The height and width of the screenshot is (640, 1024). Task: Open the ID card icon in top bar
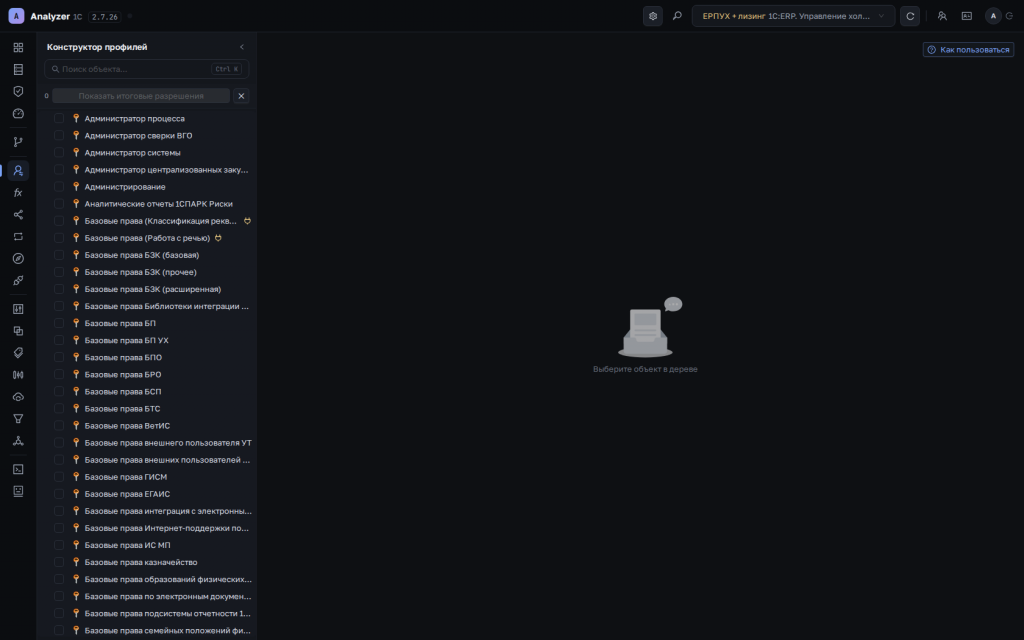click(967, 16)
